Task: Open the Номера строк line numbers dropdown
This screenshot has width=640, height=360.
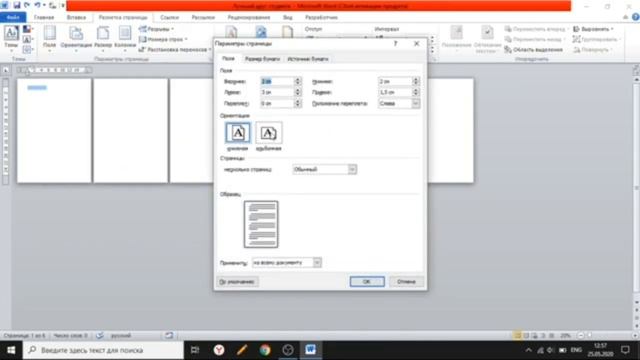Action: 163,40
